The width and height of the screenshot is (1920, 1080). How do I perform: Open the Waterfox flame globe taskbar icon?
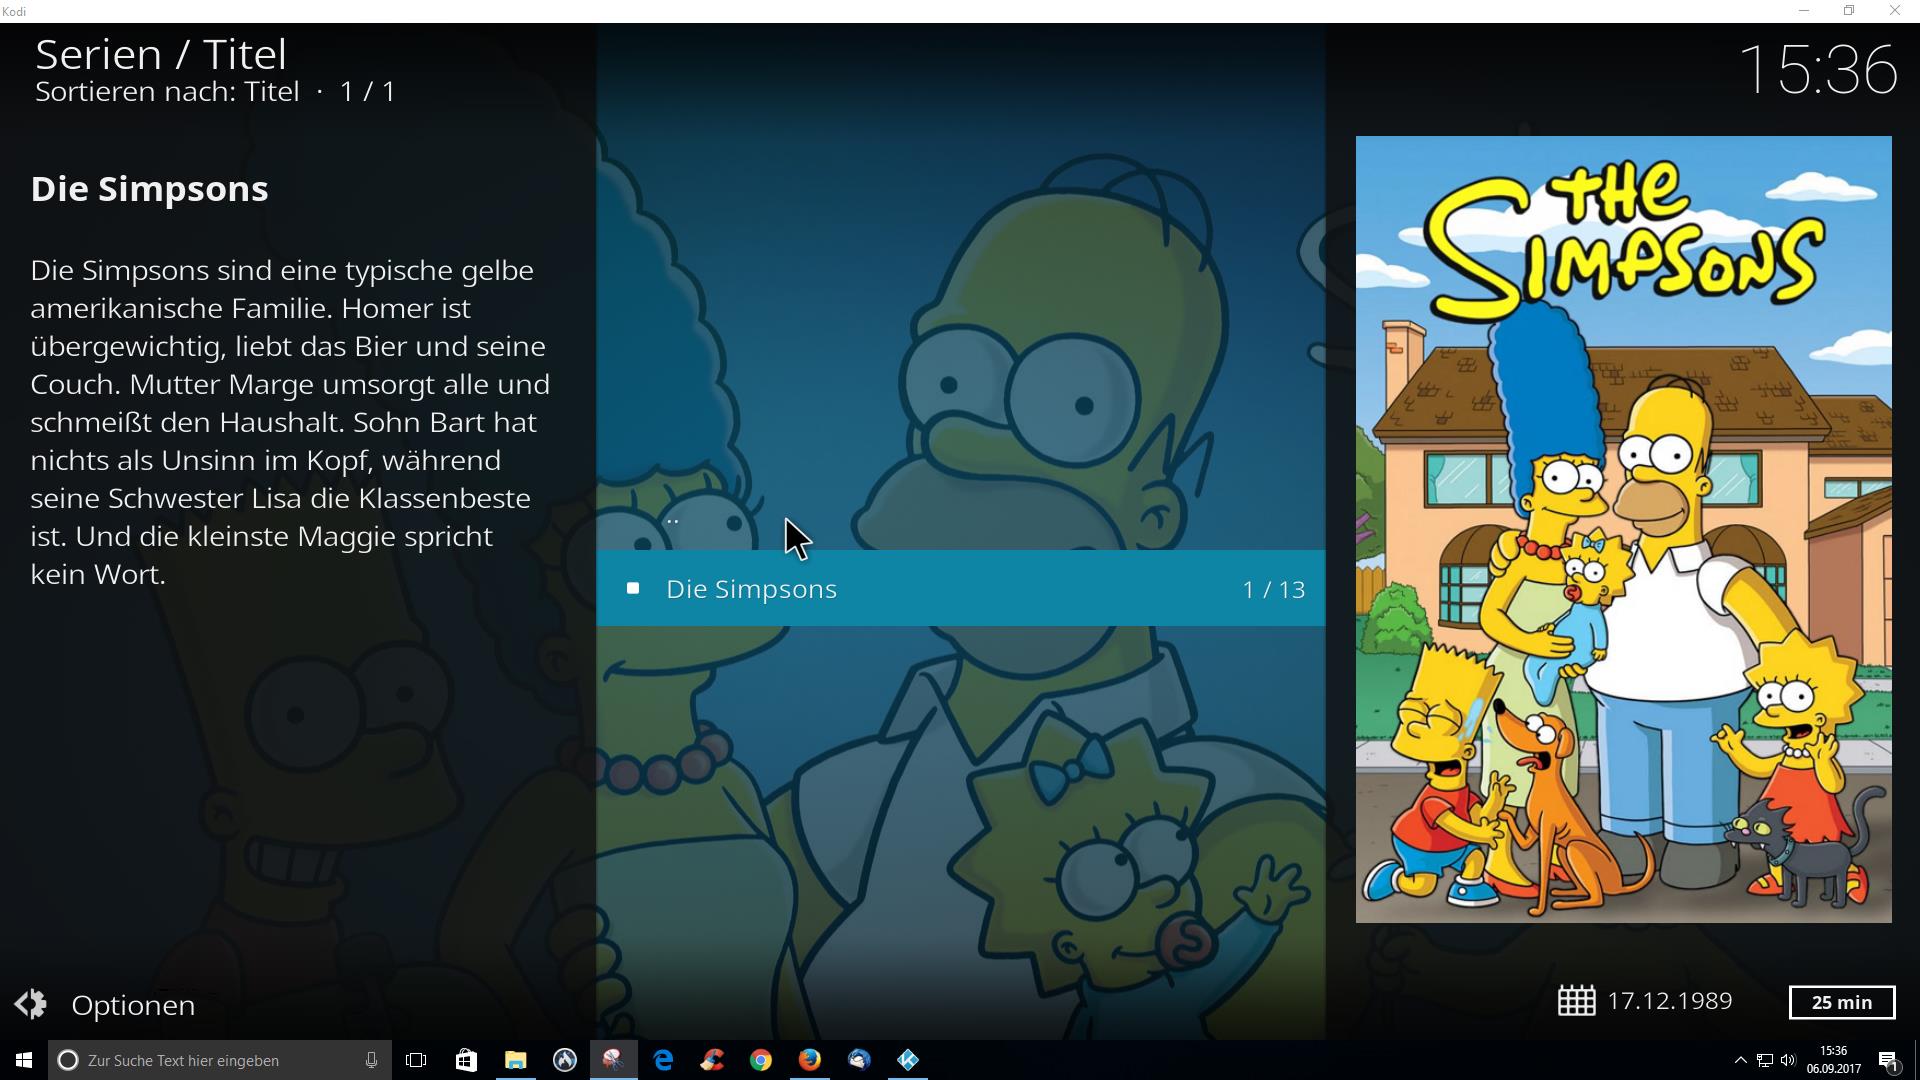(564, 1060)
